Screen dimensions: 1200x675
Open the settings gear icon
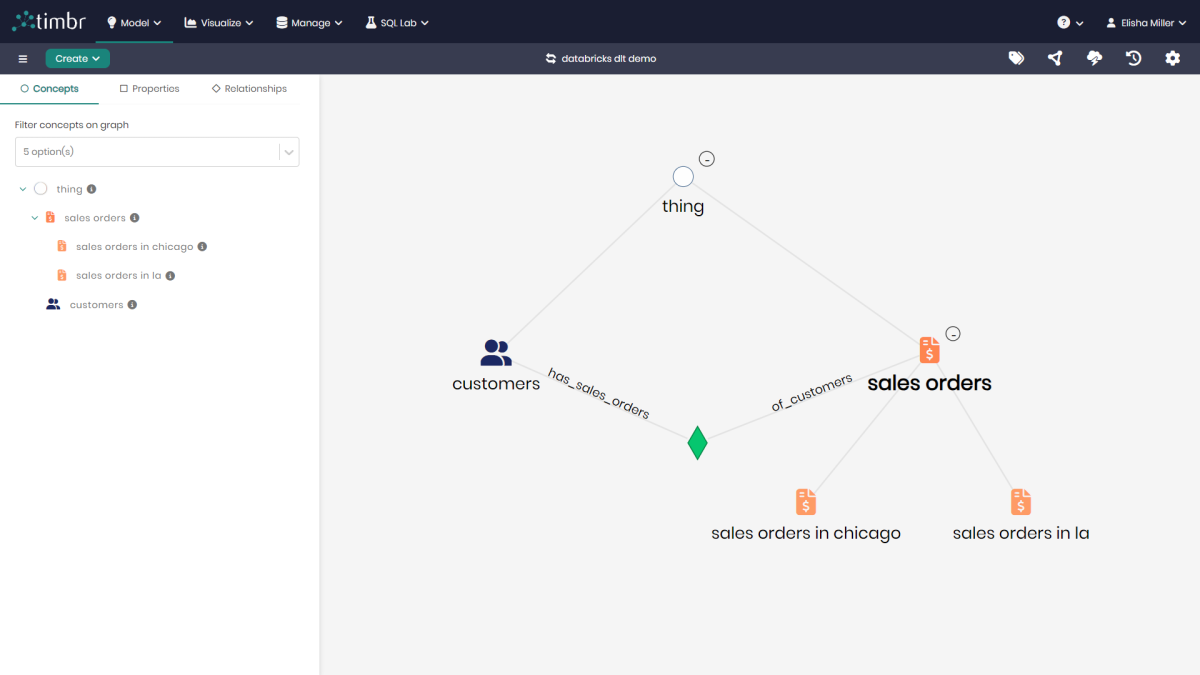click(x=1172, y=58)
